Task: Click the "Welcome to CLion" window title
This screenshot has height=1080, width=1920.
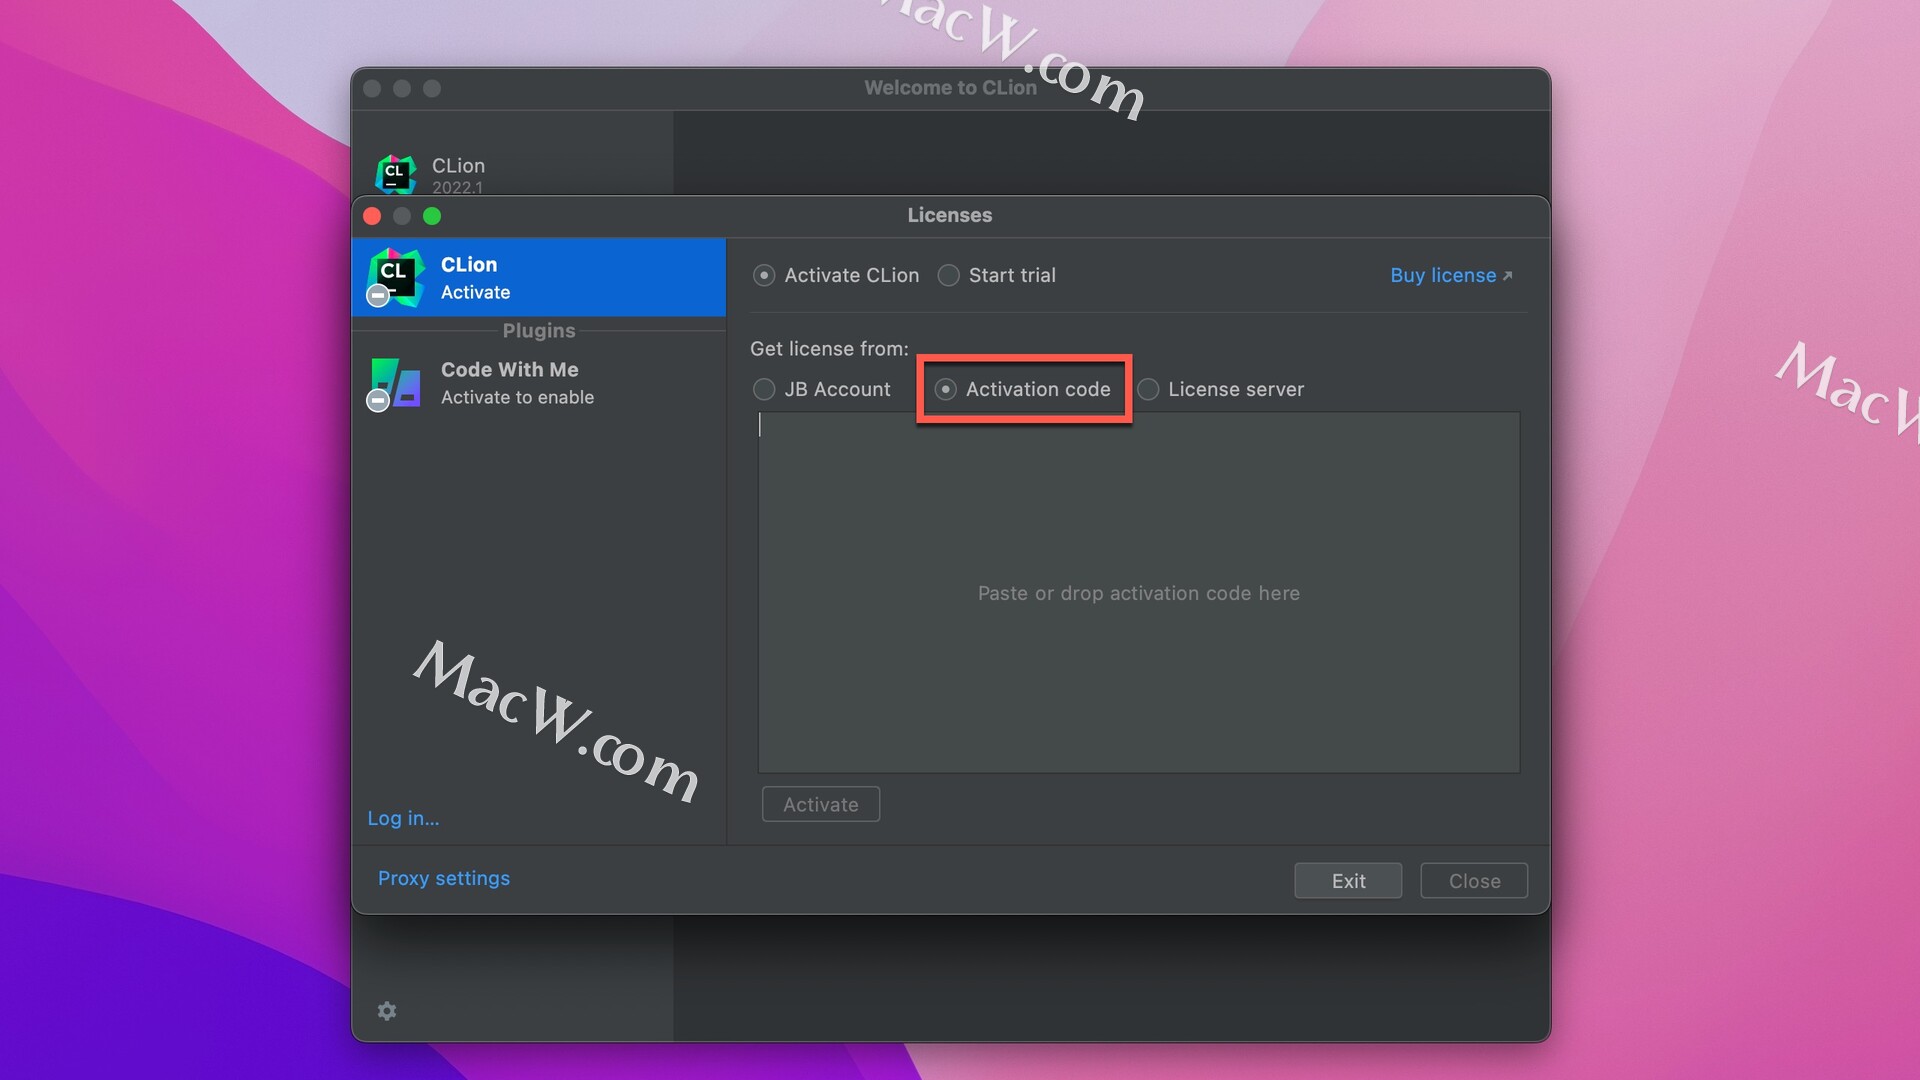Action: coord(950,88)
